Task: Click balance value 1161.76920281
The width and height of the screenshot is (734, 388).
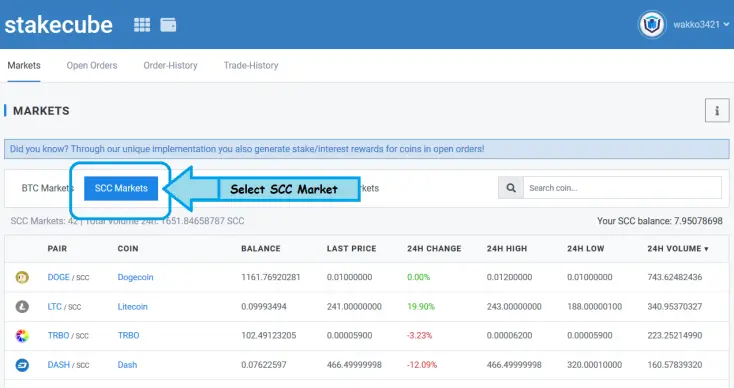Action: (271, 277)
